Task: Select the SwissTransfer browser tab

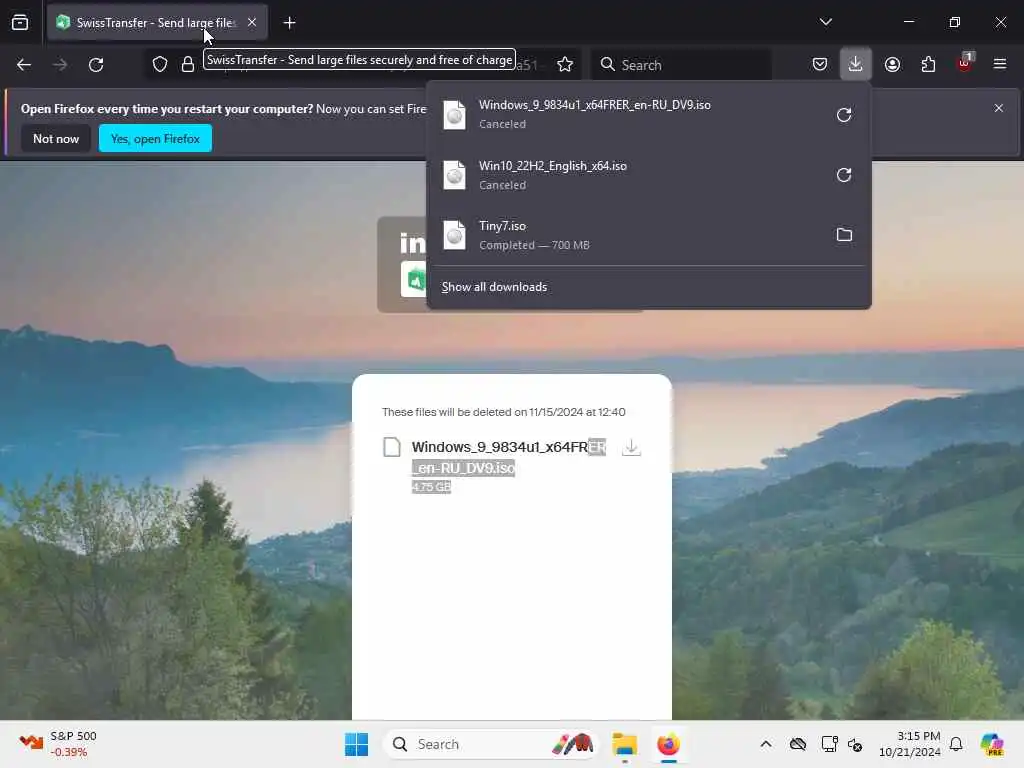Action: (x=157, y=23)
